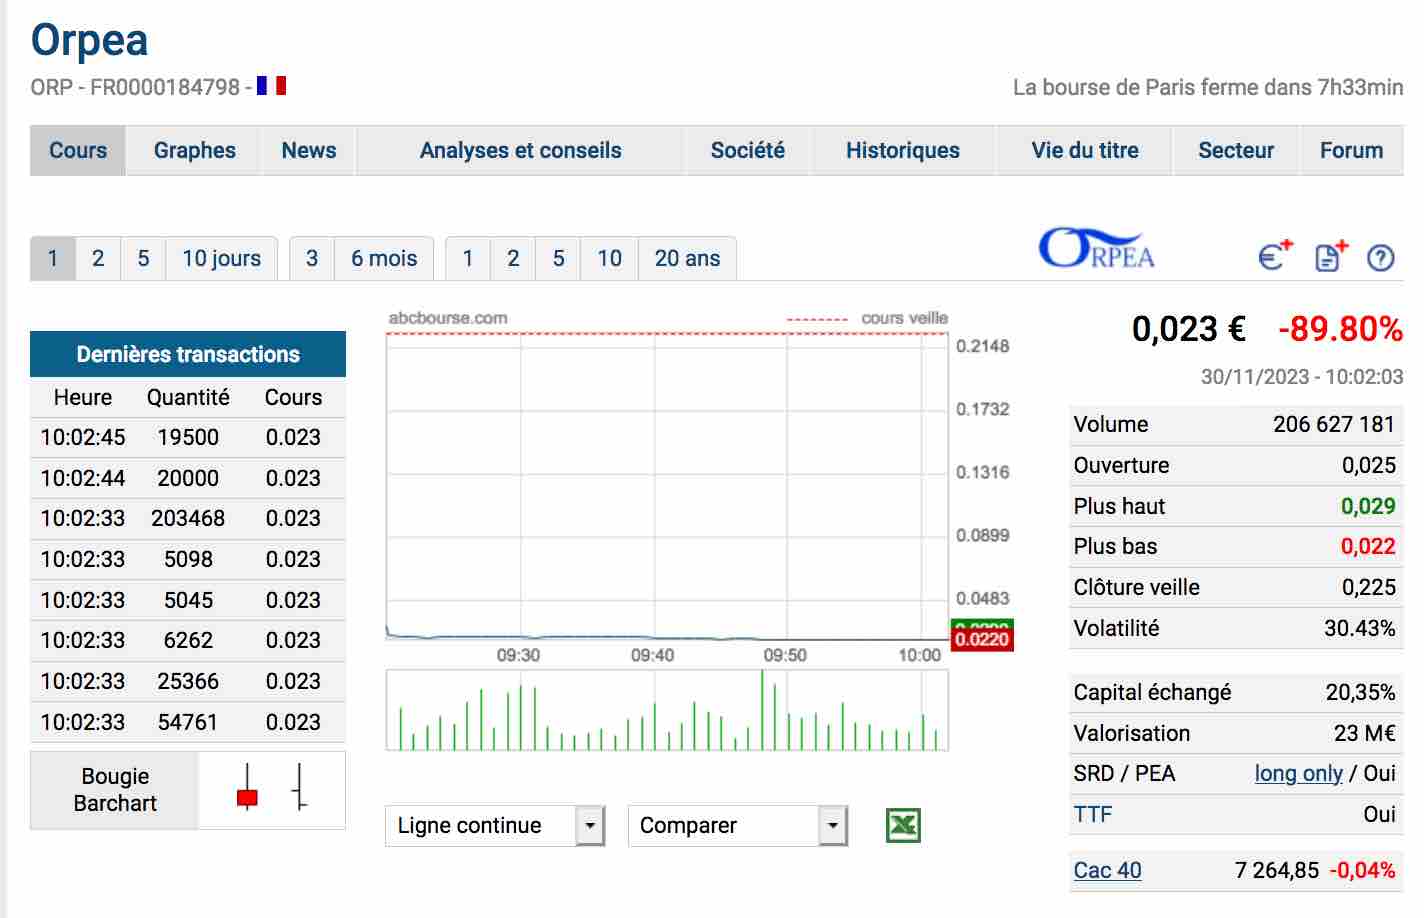Click the add-to-portfolio euro icon

pos(1275,256)
